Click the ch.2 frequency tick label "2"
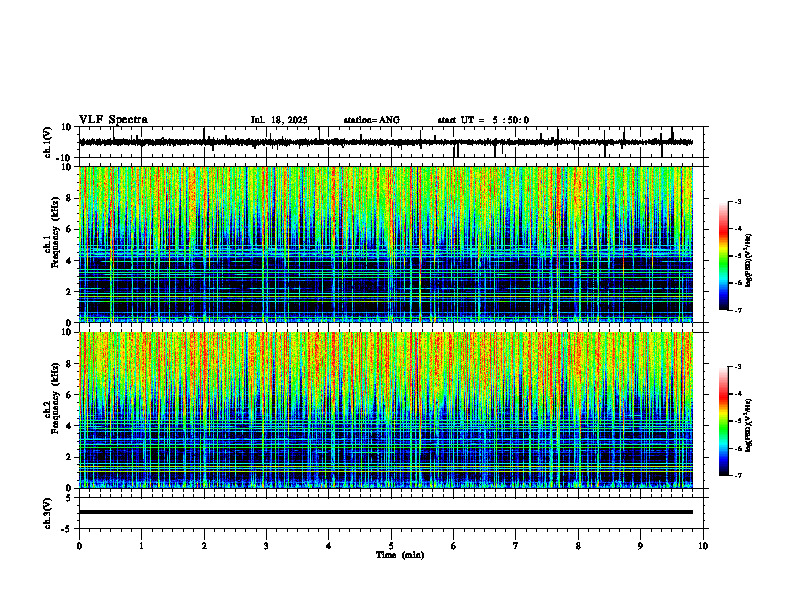Viewport: 792px width, 612px height. [70, 457]
